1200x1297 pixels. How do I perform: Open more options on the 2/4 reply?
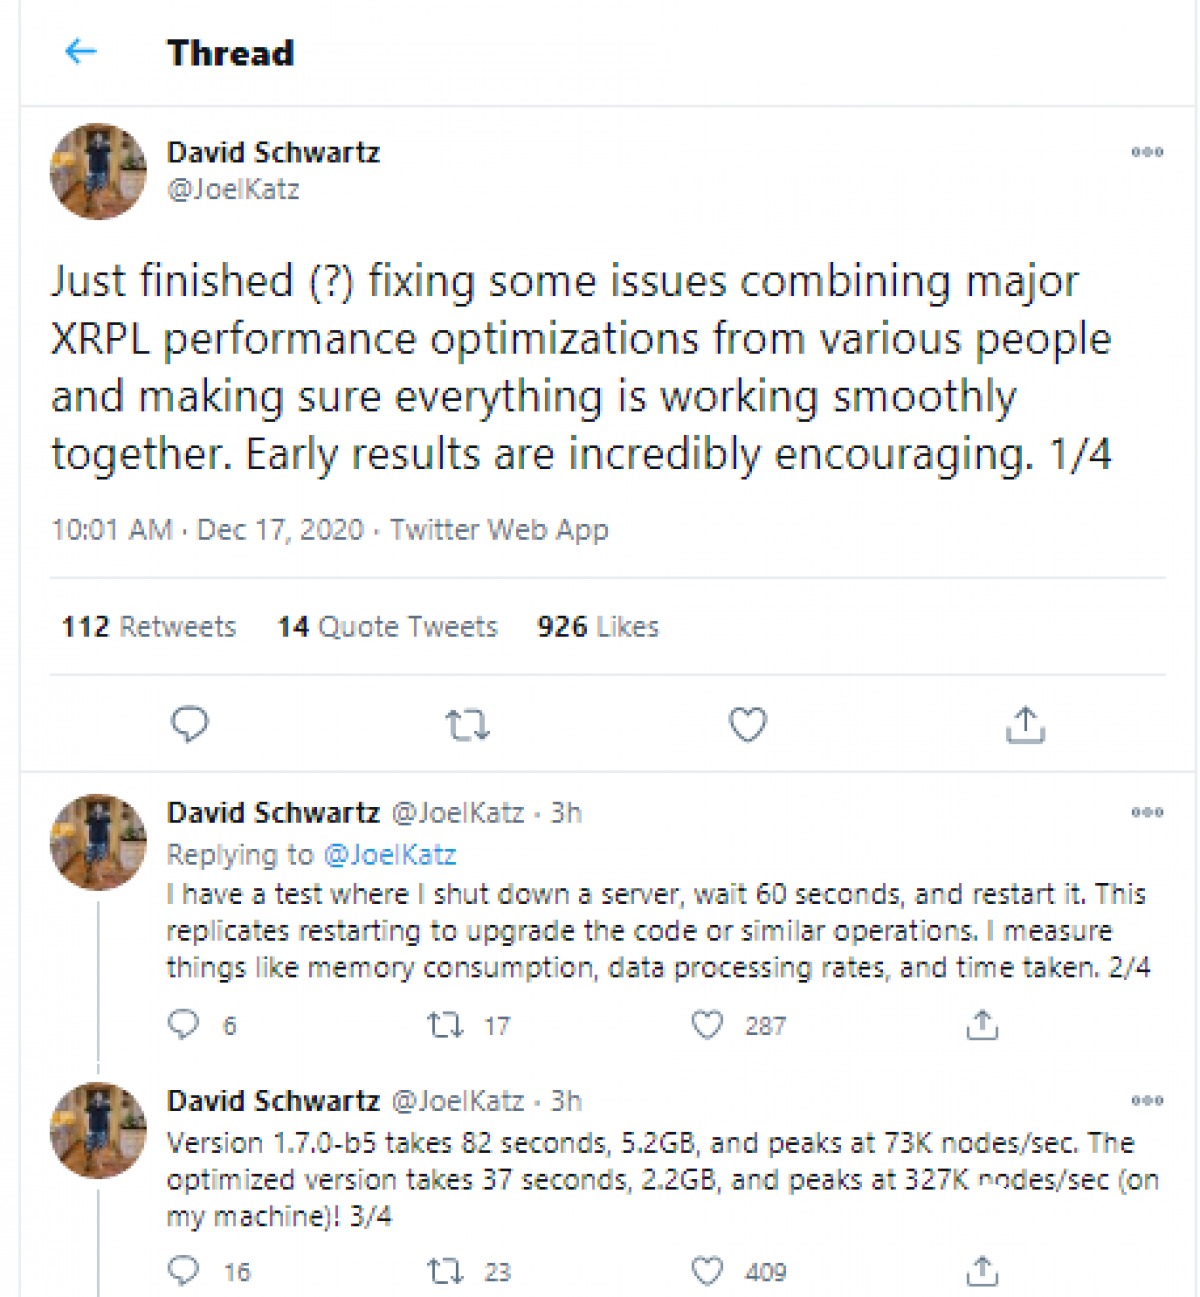[x=1146, y=813]
